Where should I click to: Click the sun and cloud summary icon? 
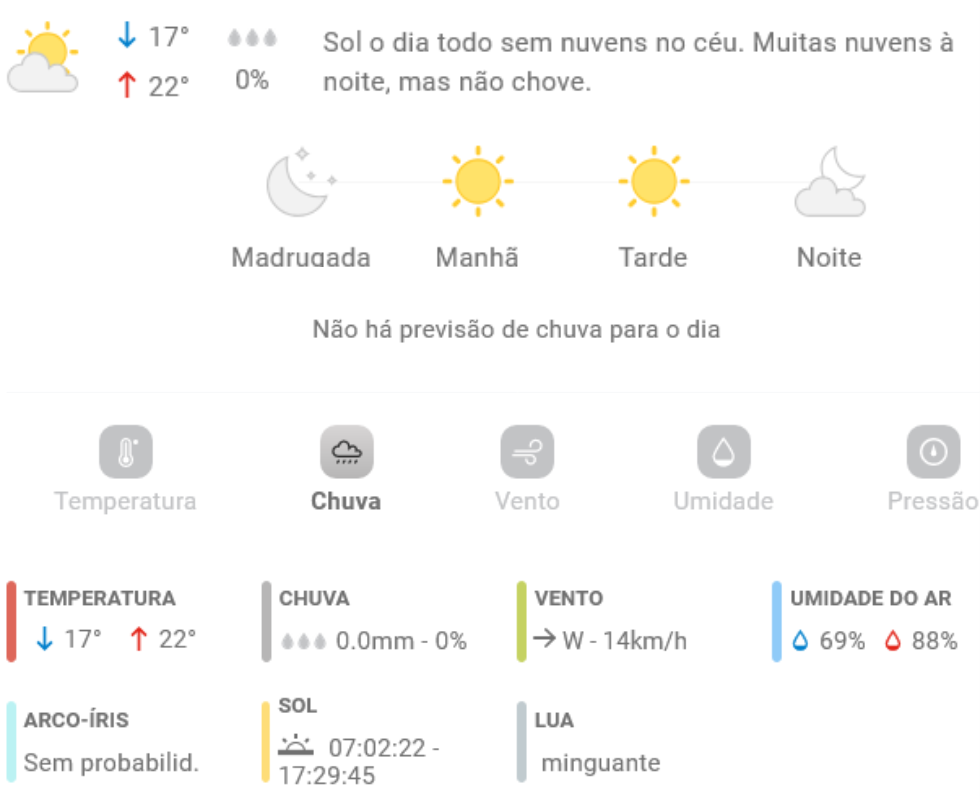43,60
